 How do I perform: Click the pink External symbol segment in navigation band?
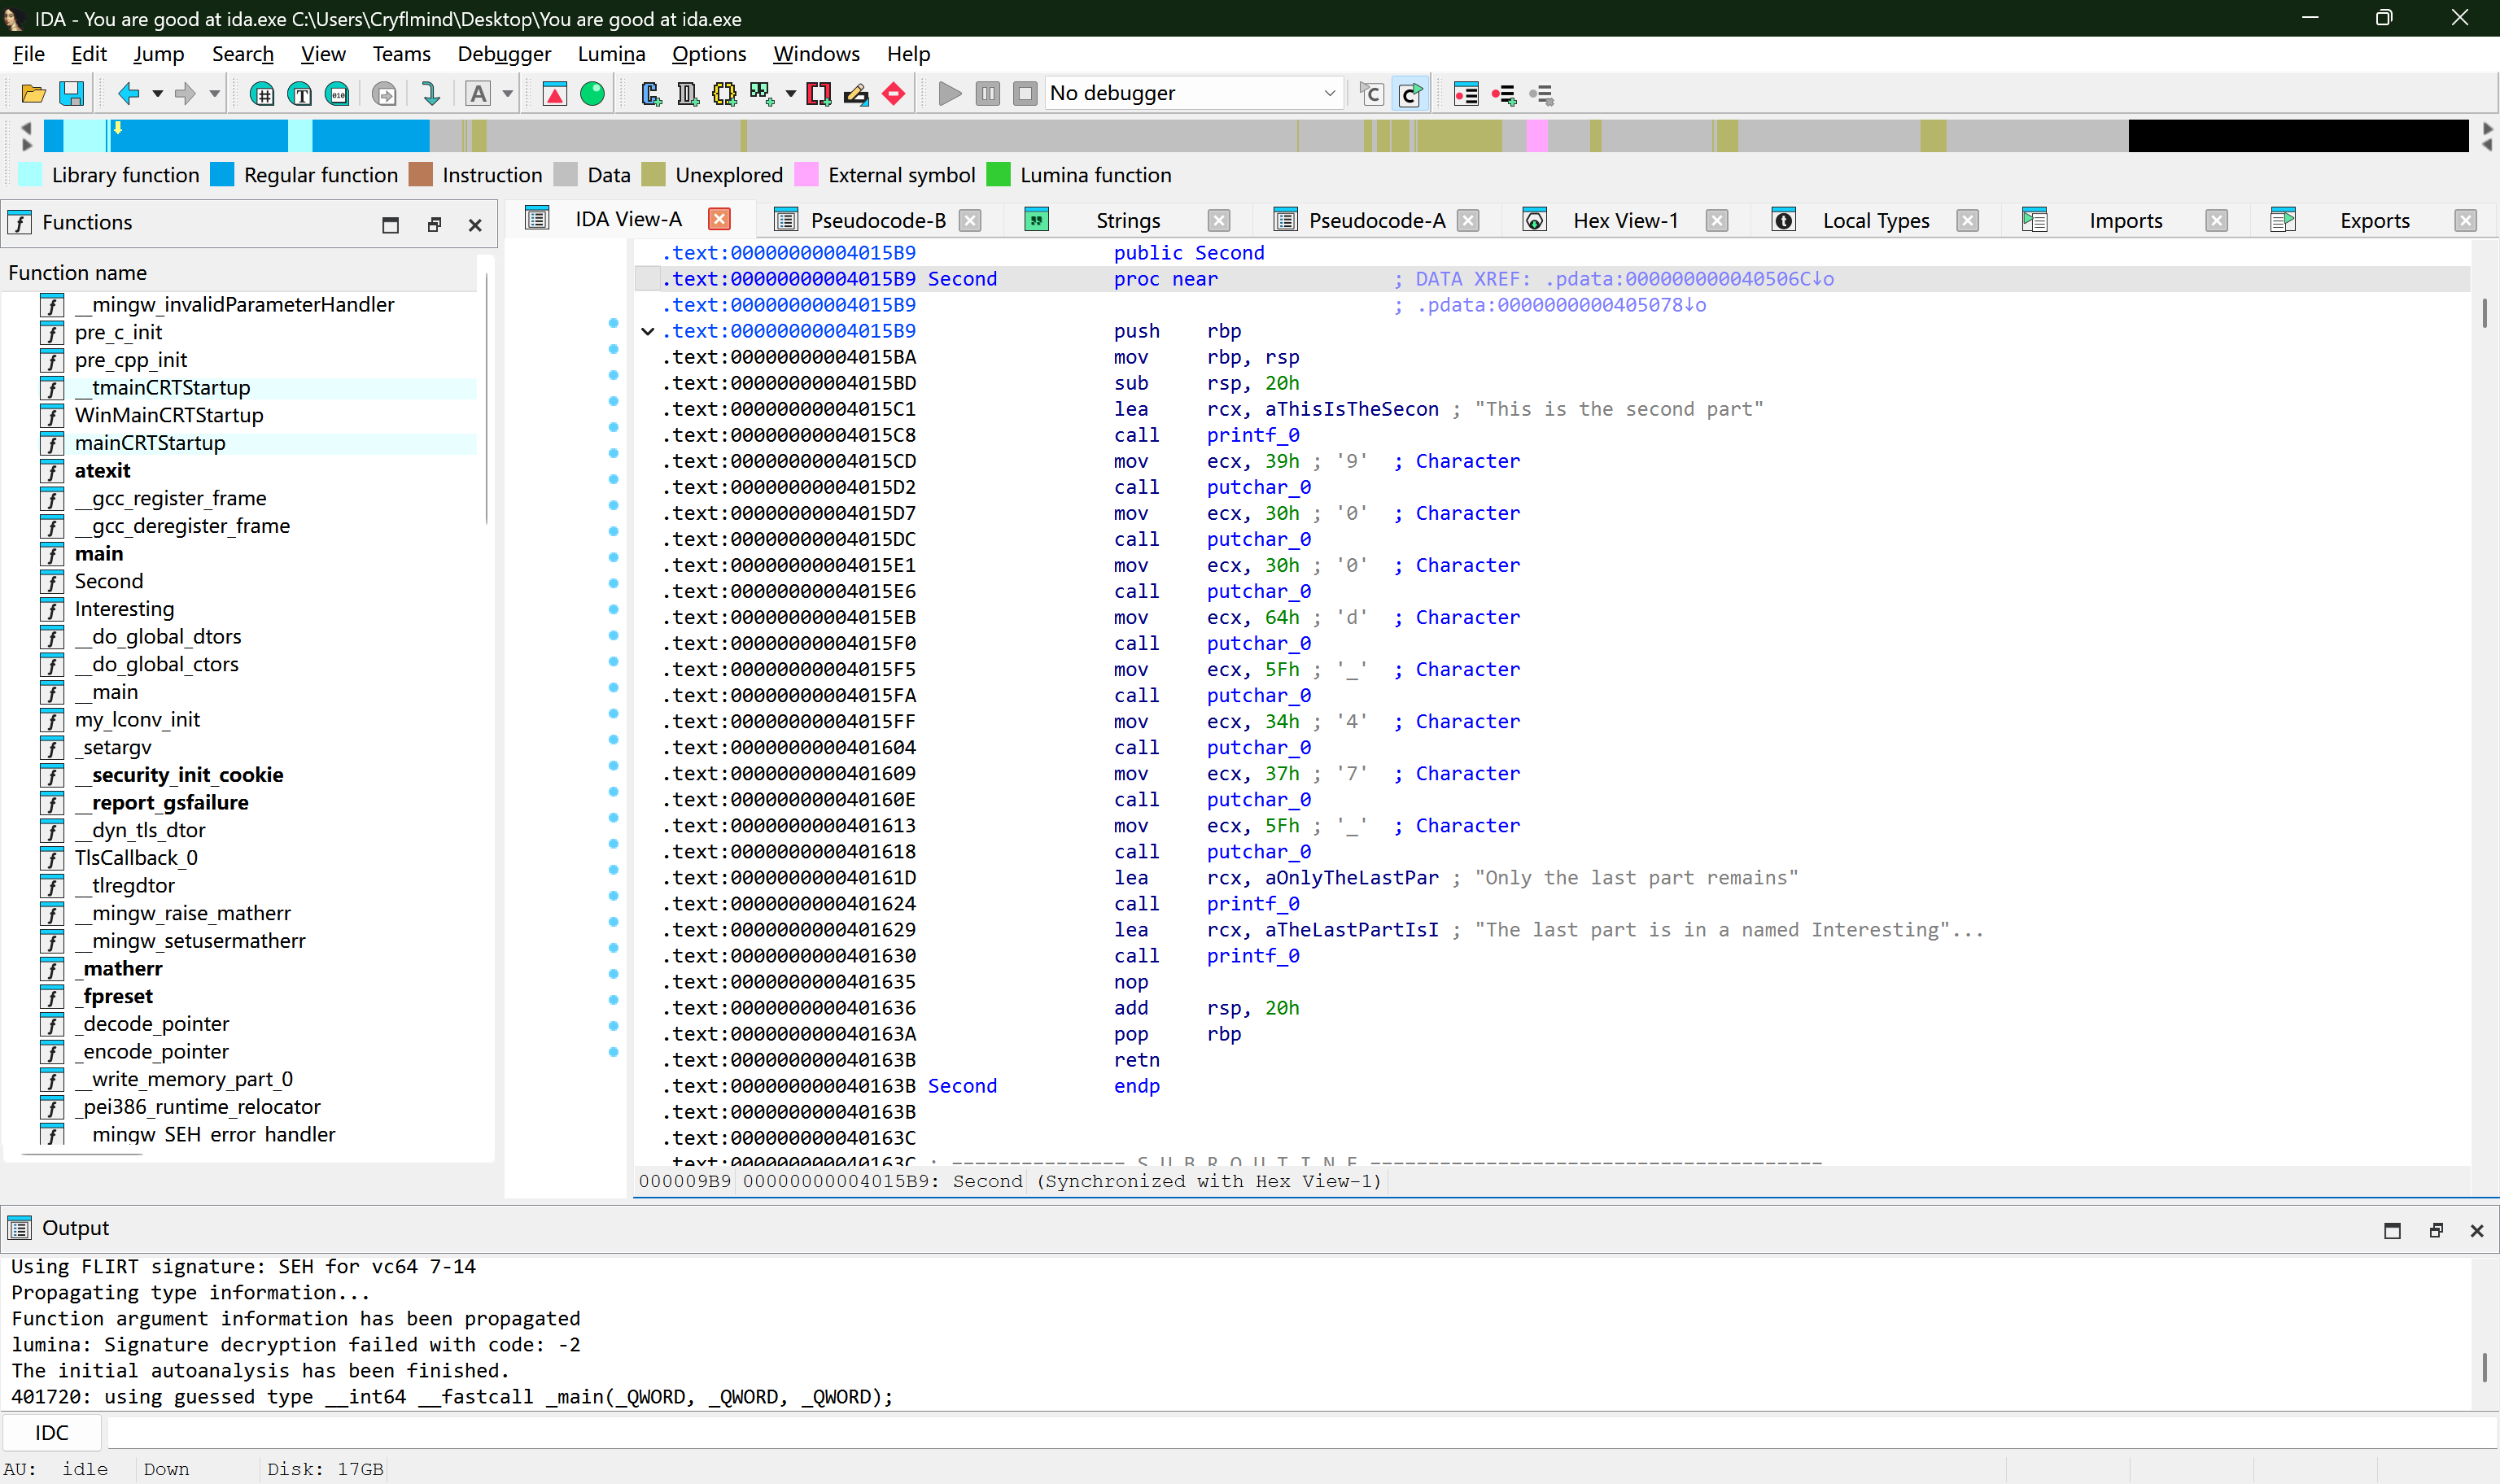tap(1537, 135)
